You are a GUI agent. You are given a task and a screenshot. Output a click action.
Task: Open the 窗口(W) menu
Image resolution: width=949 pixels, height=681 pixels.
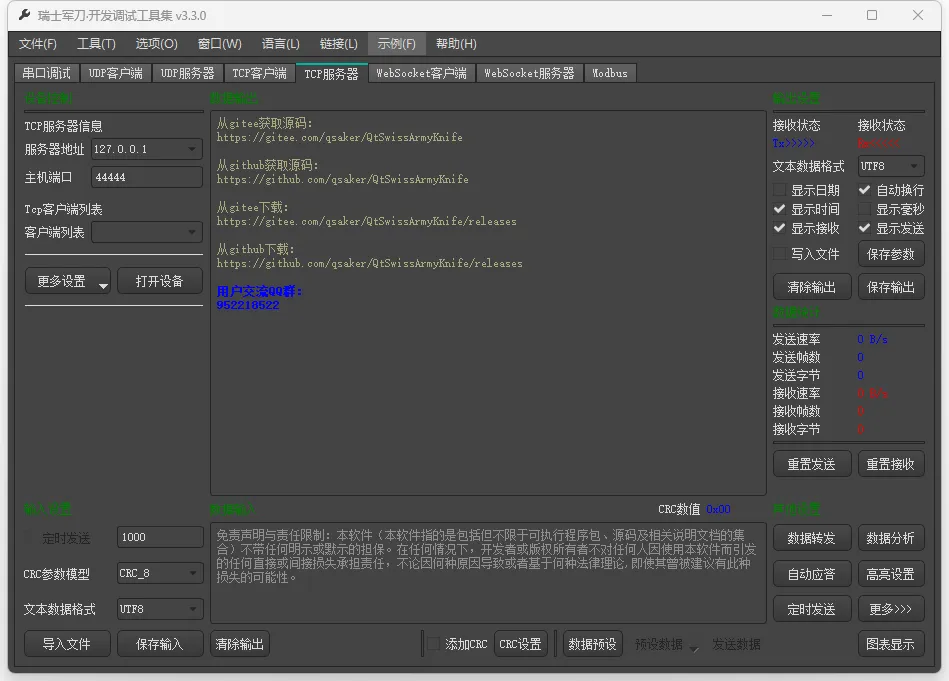220,44
